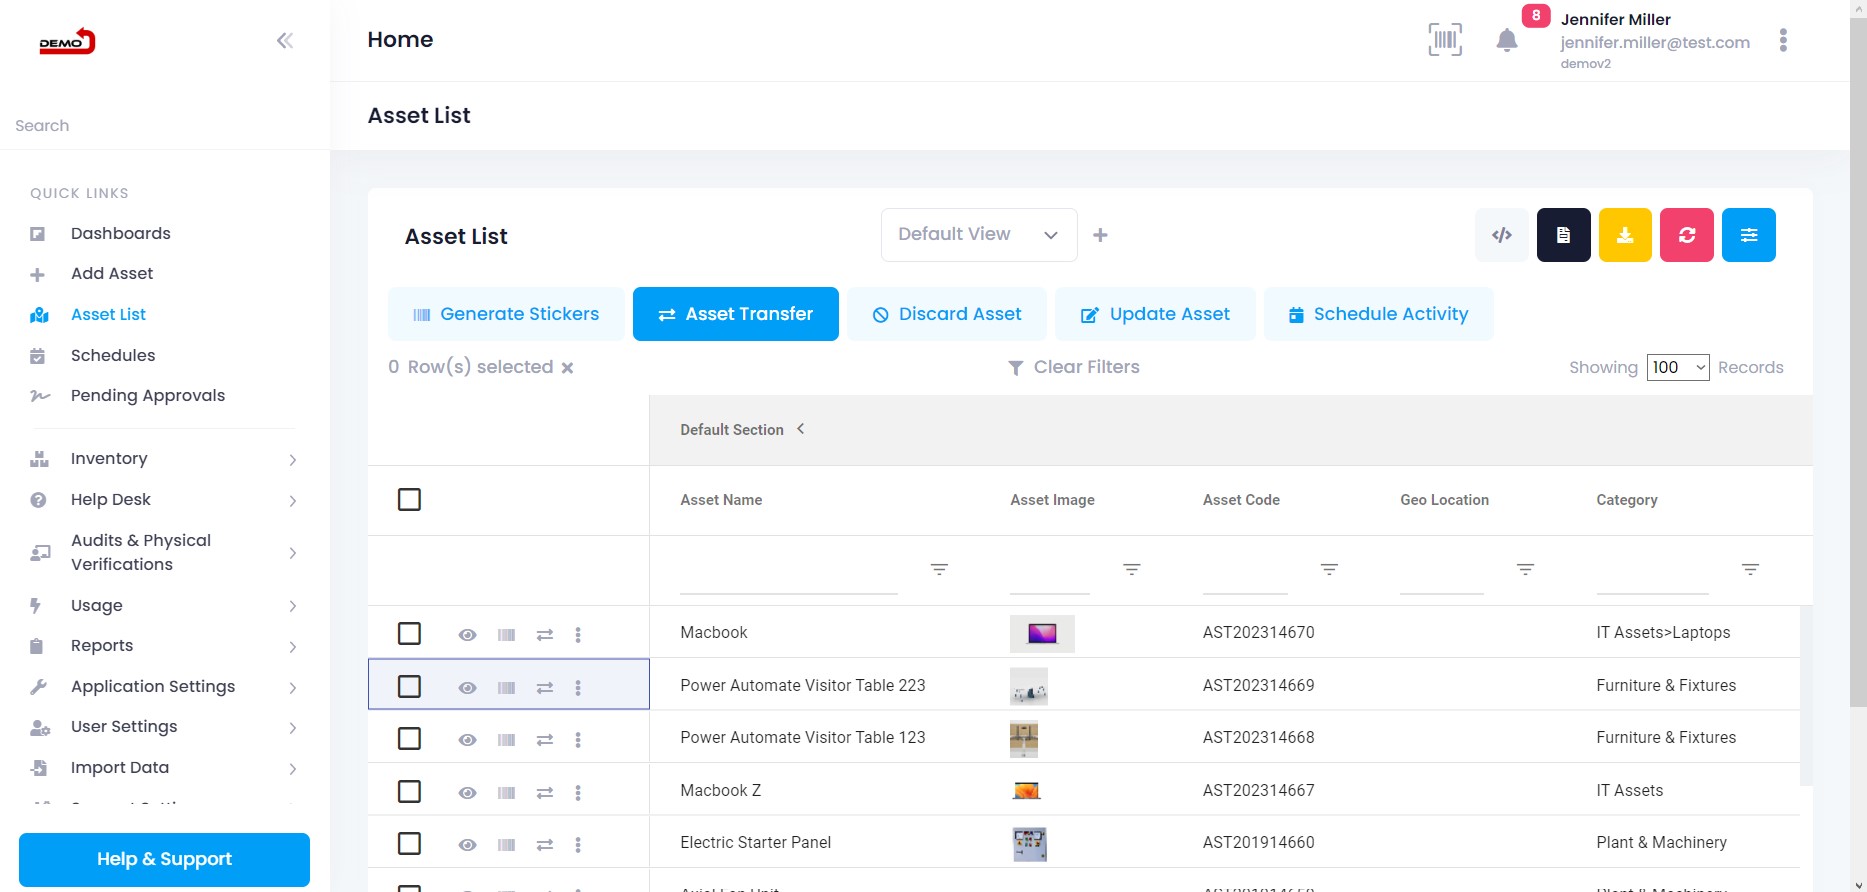
Task: Clear row selection with x icon
Action: click(x=567, y=368)
